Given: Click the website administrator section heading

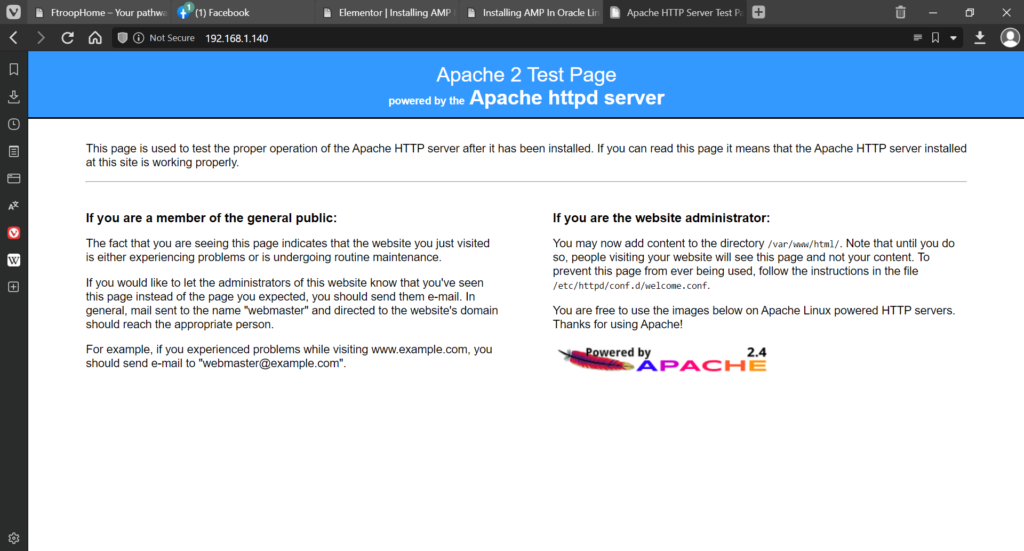Looking at the screenshot, I should point(661,218).
